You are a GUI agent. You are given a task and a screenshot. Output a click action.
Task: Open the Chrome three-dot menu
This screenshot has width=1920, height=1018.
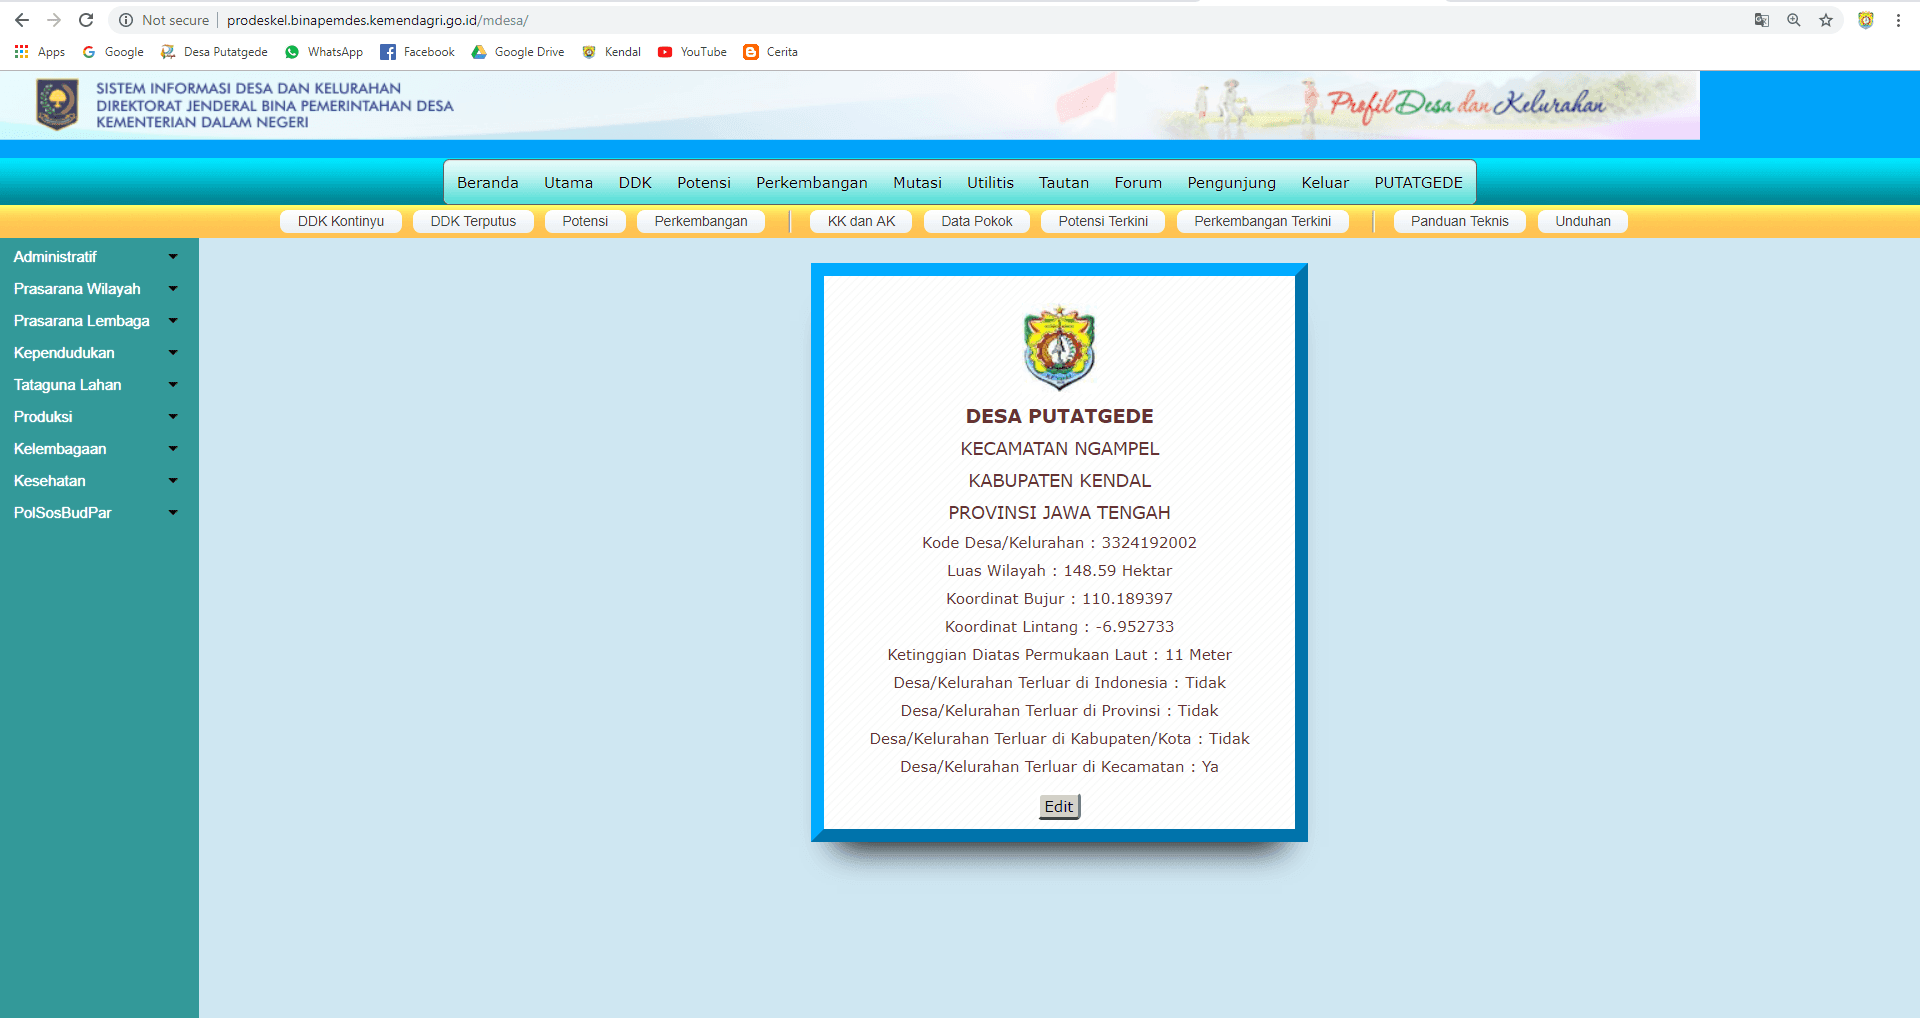1898,20
